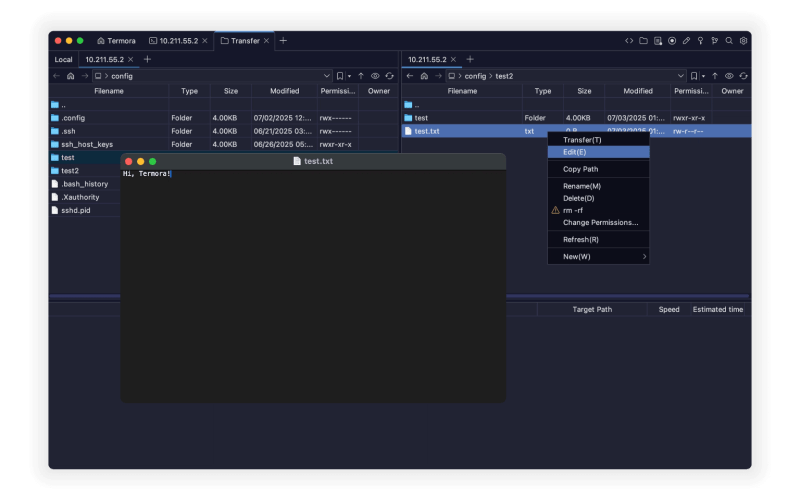Select Transfer(T) in context menu

(x=598, y=140)
